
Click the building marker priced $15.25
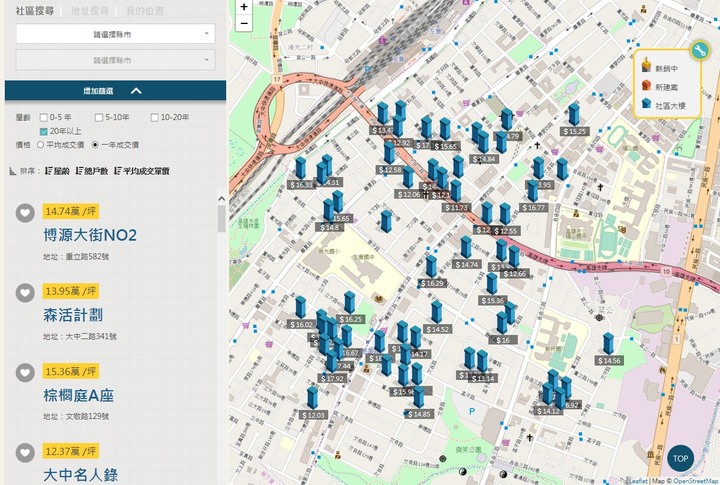[x=574, y=115]
